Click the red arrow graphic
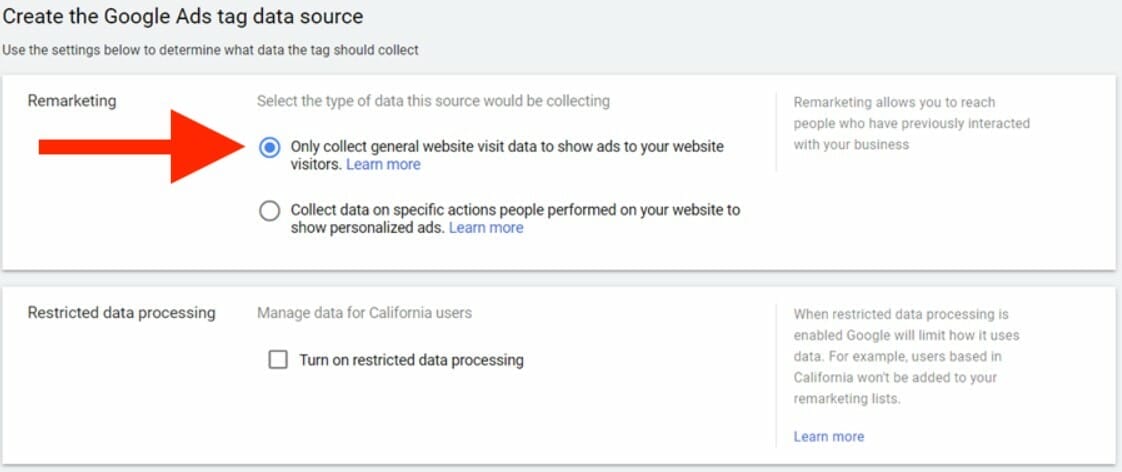1122x472 pixels. pos(142,147)
